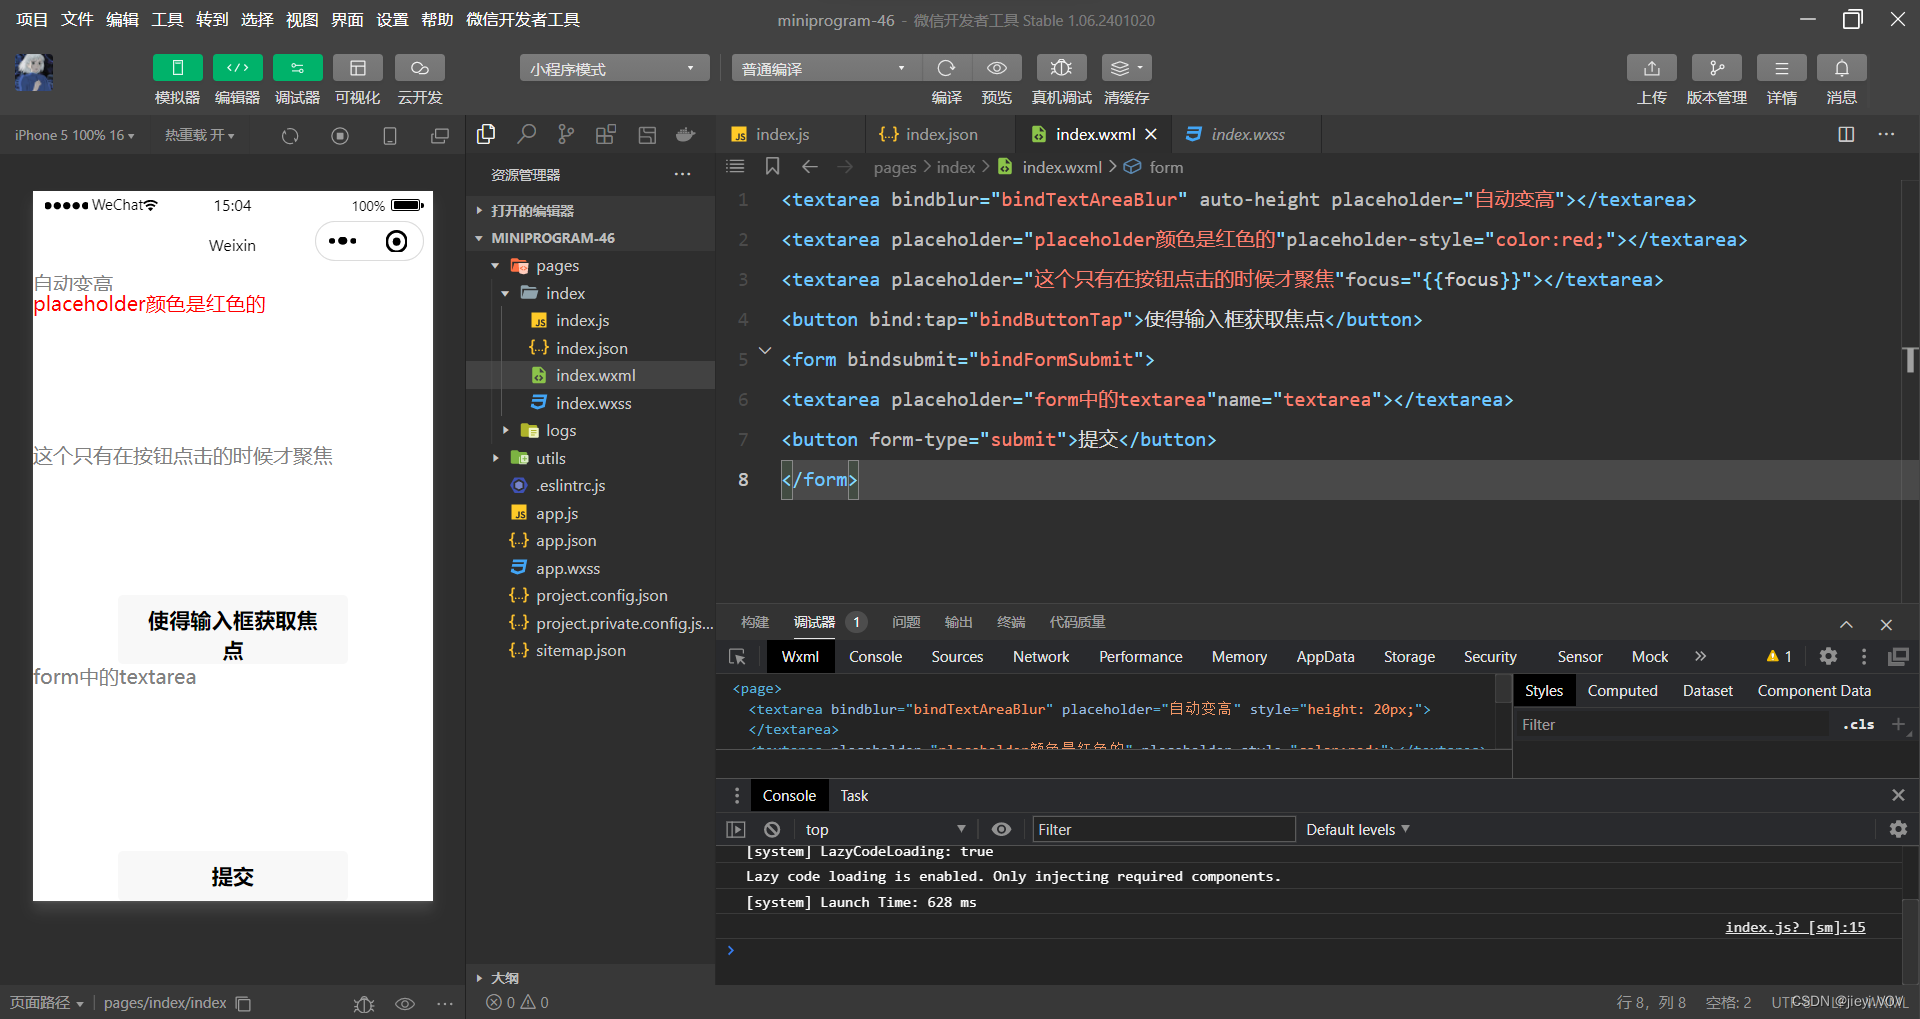Screen dimensions: 1920x1019
Task: Open the 小程序模式 mode dropdown
Action: (x=614, y=68)
